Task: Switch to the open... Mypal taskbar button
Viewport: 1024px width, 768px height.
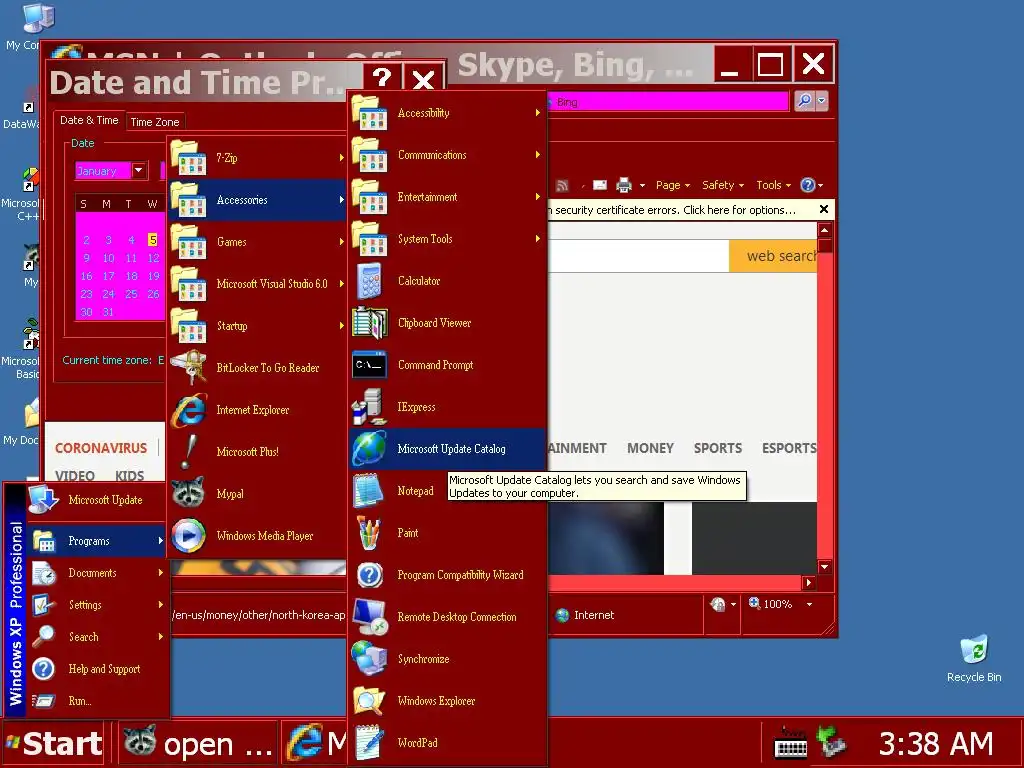Action: click(x=197, y=743)
